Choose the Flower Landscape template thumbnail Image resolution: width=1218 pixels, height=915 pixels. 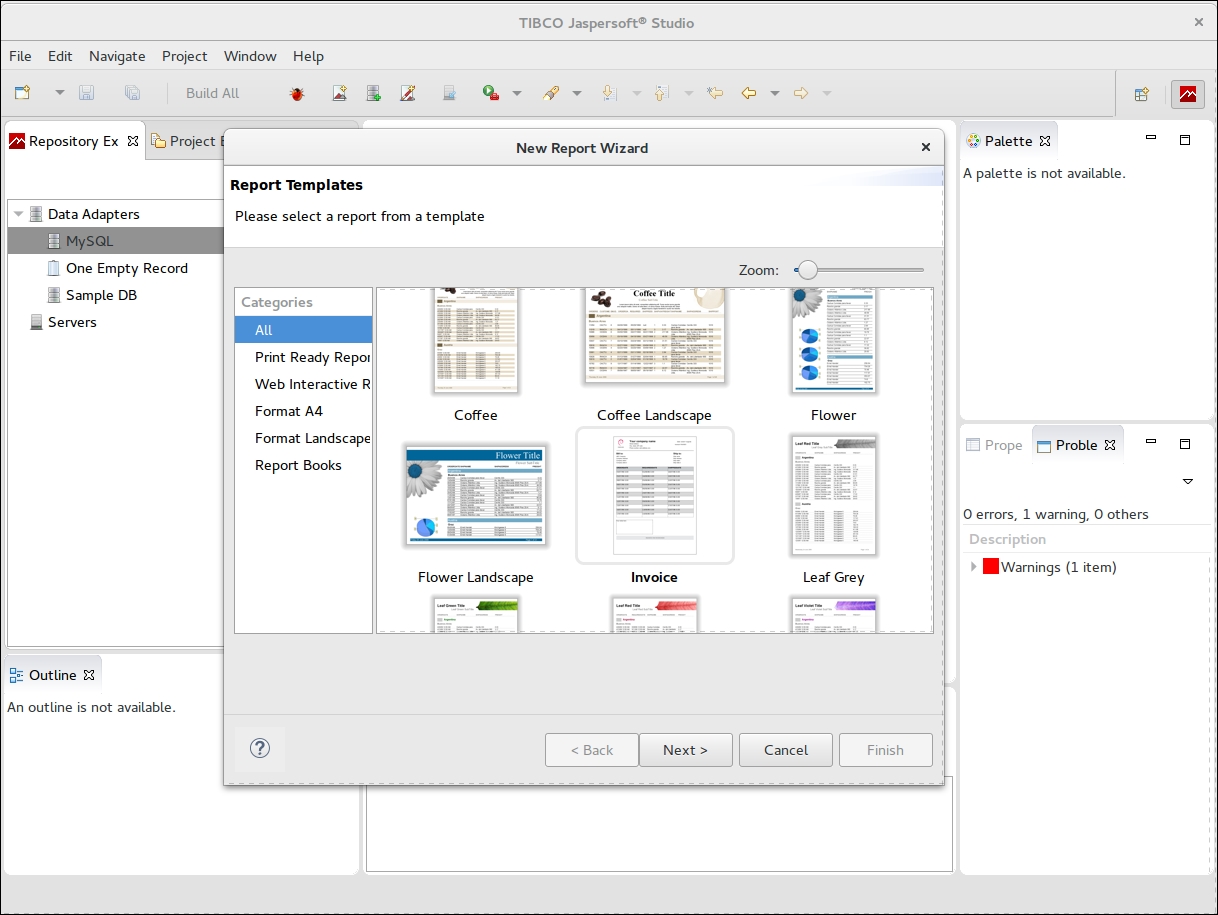pos(476,496)
